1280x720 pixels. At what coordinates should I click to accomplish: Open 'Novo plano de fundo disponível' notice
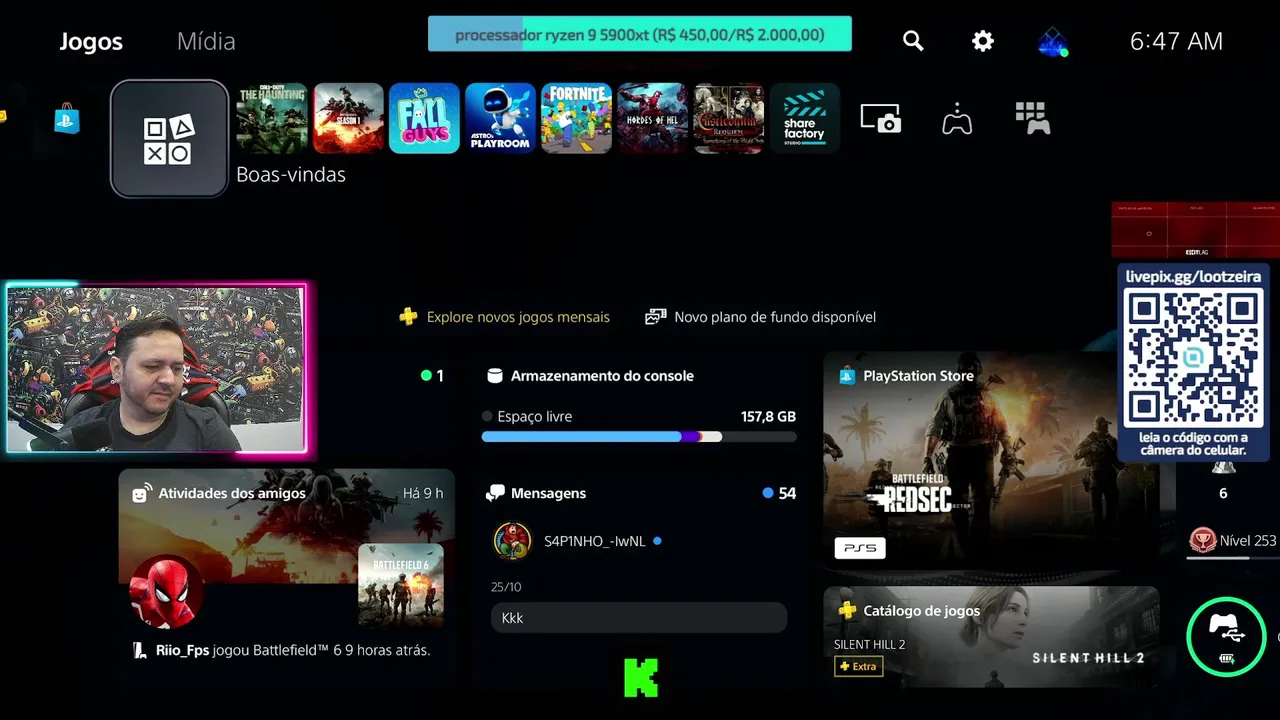pyautogui.click(x=775, y=317)
